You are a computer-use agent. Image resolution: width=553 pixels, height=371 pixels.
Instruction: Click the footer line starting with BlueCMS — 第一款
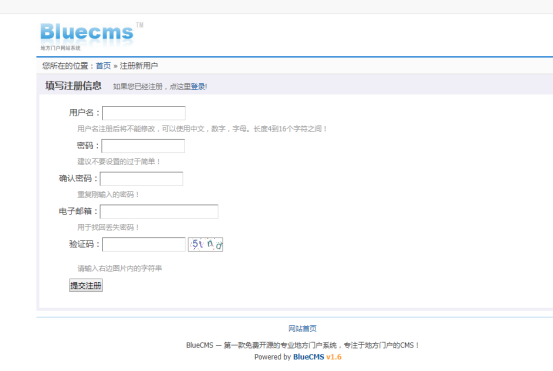pos(303,345)
